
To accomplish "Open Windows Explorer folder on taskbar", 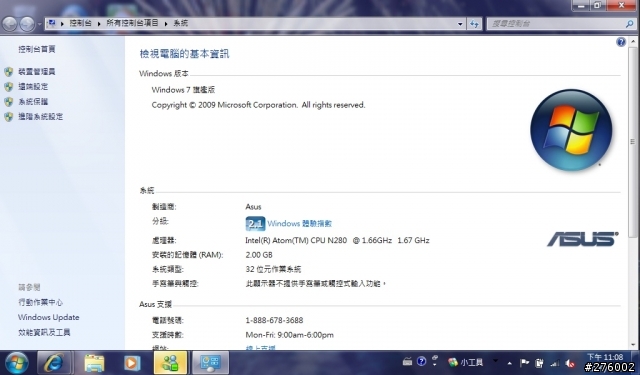I will [94, 363].
